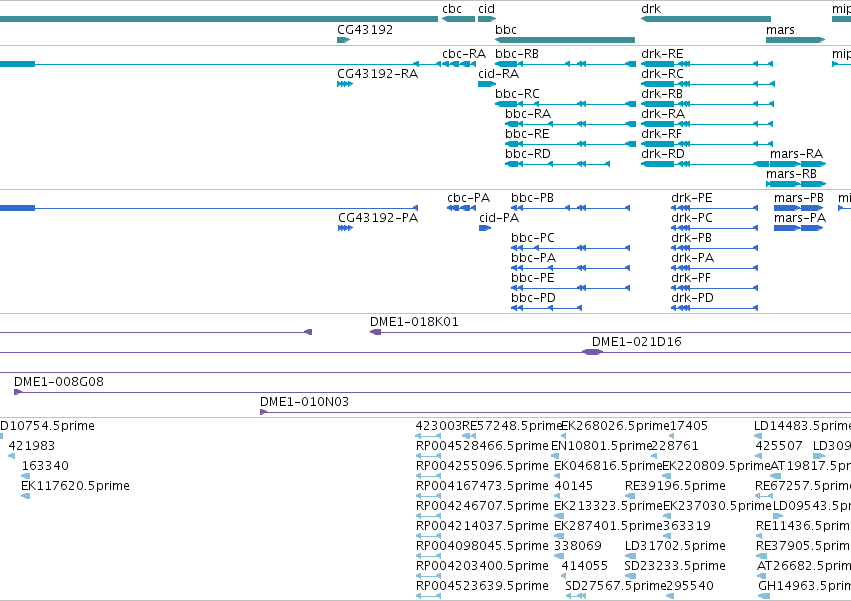
Task: Select bbc-RA transcript label
Action: coord(528,114)
